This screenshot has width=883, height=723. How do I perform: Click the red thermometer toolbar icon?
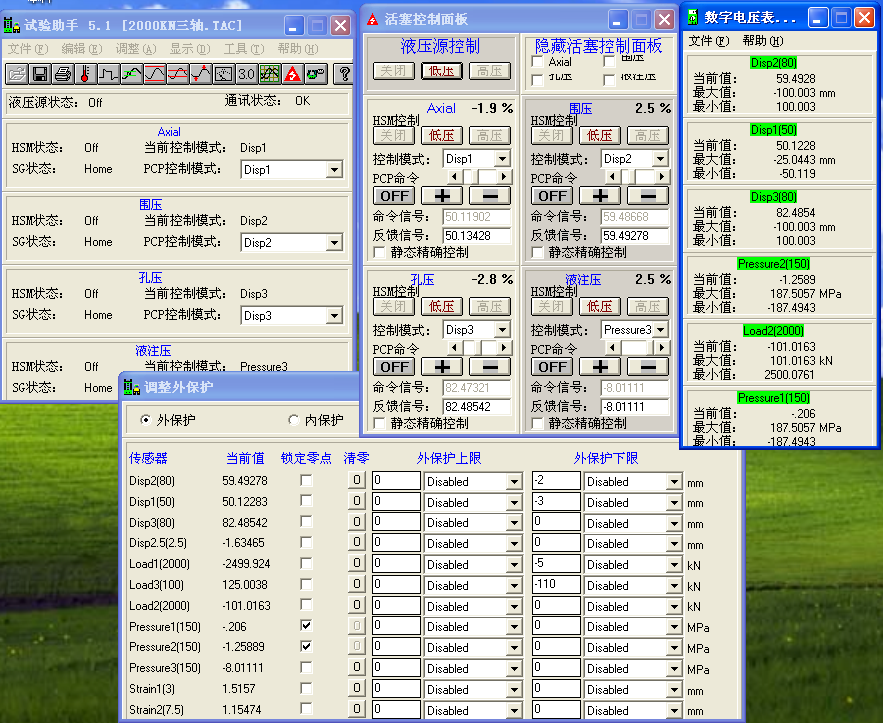point(86,74)
